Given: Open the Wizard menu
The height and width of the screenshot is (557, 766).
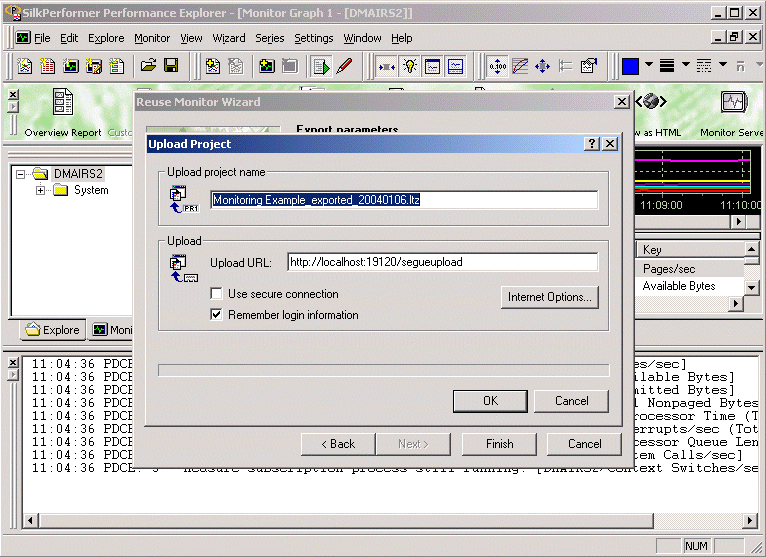Looking at the screenshot, I should (x=229, y=38).
